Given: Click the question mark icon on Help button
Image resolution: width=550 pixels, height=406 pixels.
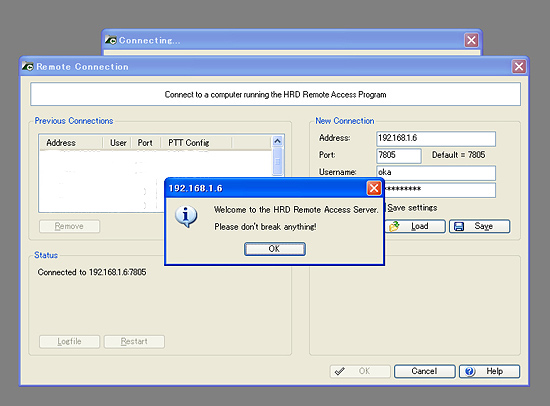Looking at the screenshot, I should coord(470,371).
